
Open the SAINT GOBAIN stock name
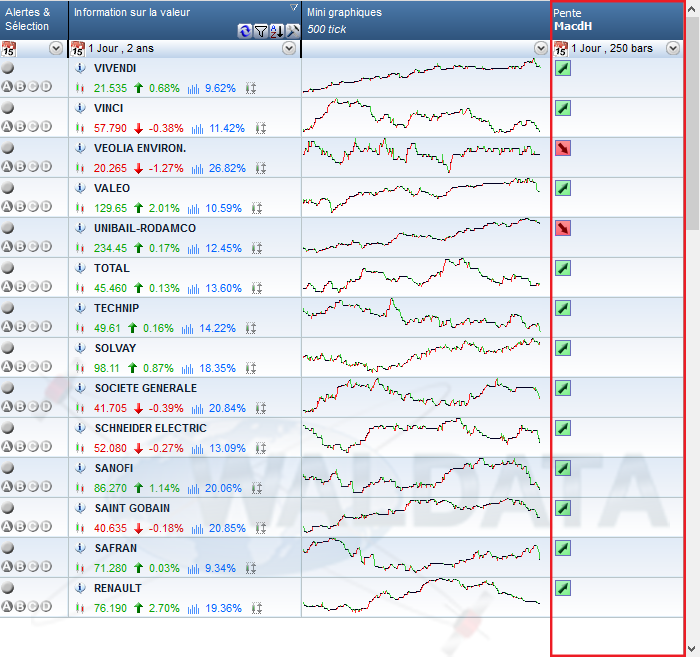pyautogui.click(x=132, y=508)
